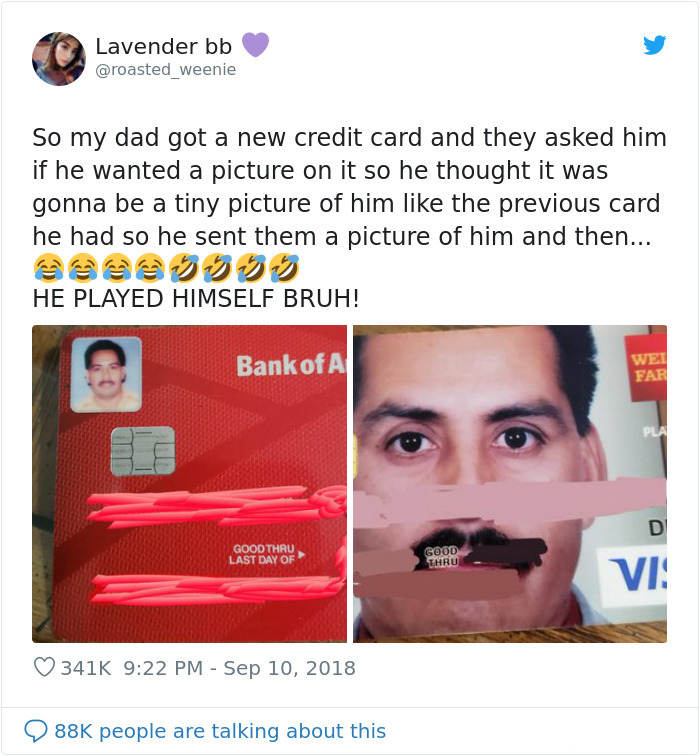This screenshot has width=700, height=756.
Task: Open 88K people are talking about this
Action: click(x=220, y=731)
